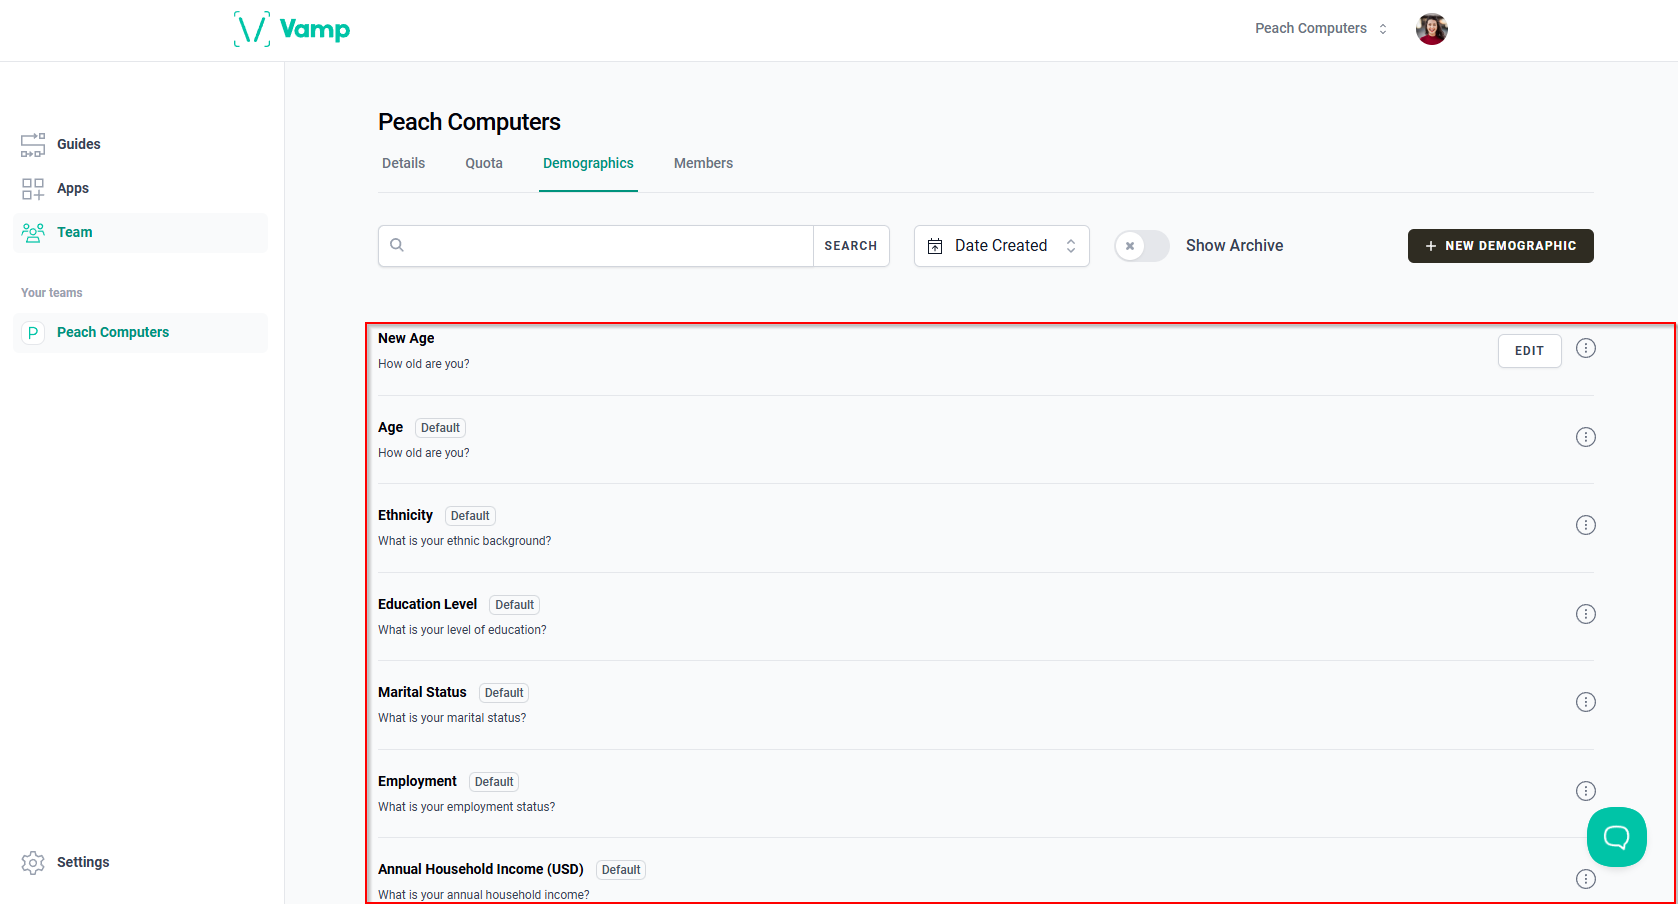This screenshot has width=1678, height=904.
Task: Select the Team icon in the sidebar
Action: [x=33, y=232]
